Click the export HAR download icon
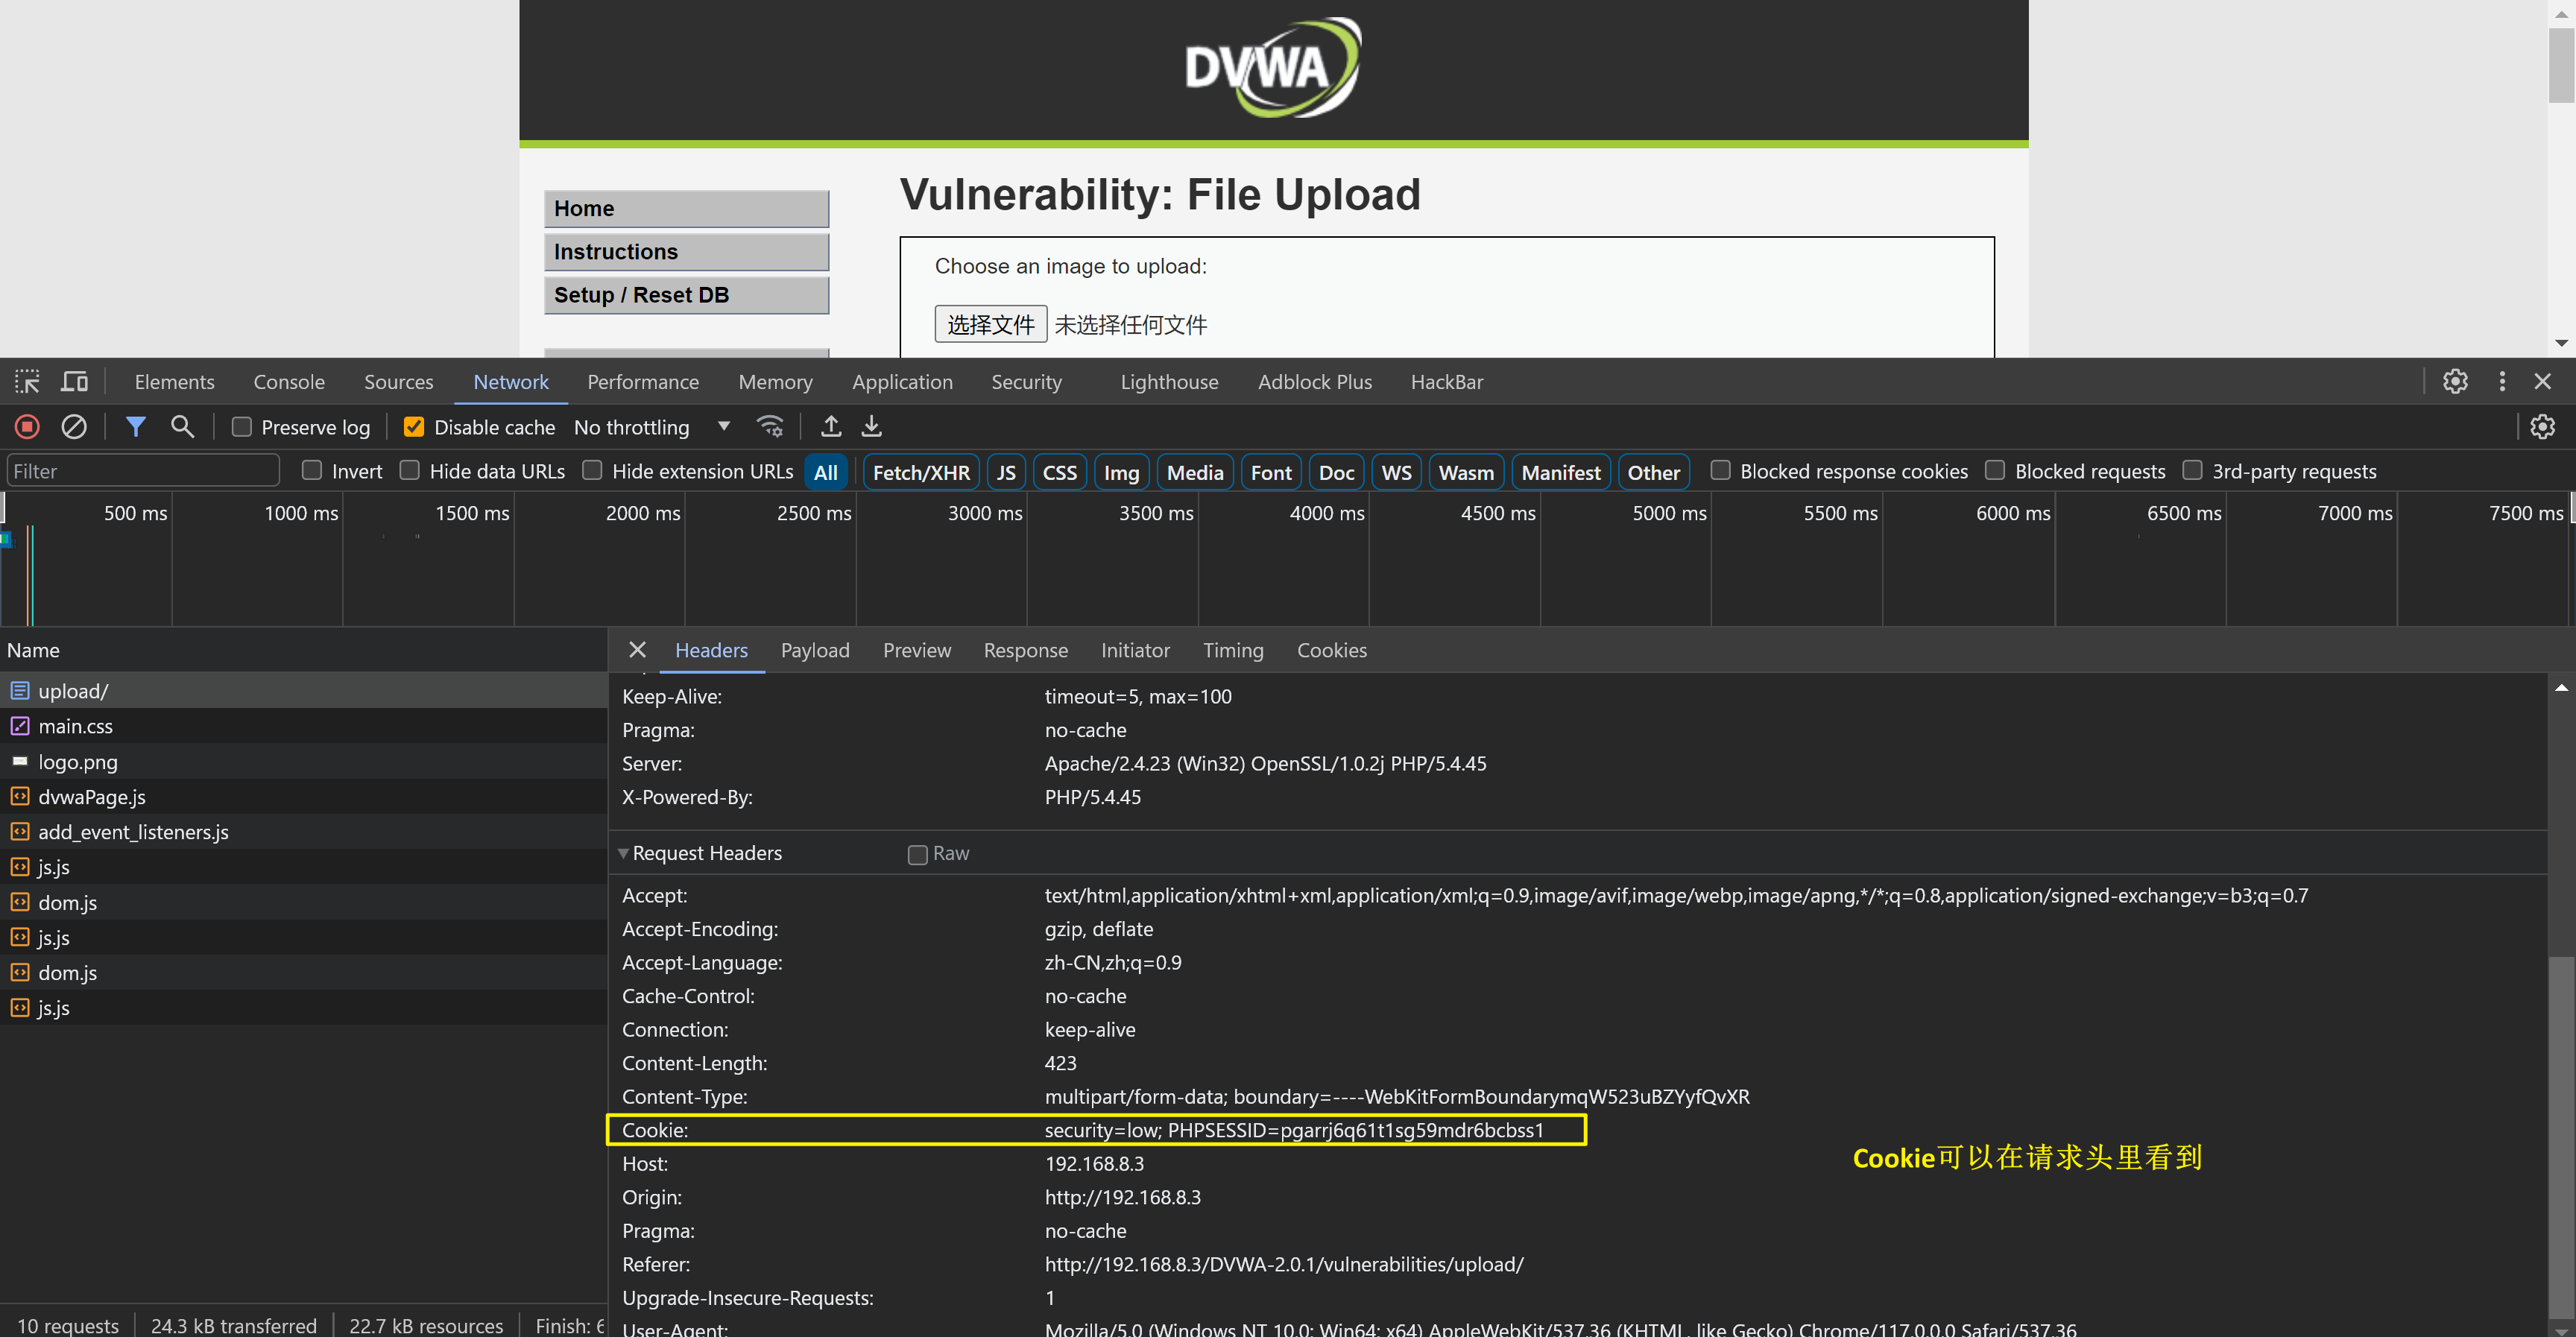The width and height of the screenshot is (2576, 1337). [x=872, y=427]
